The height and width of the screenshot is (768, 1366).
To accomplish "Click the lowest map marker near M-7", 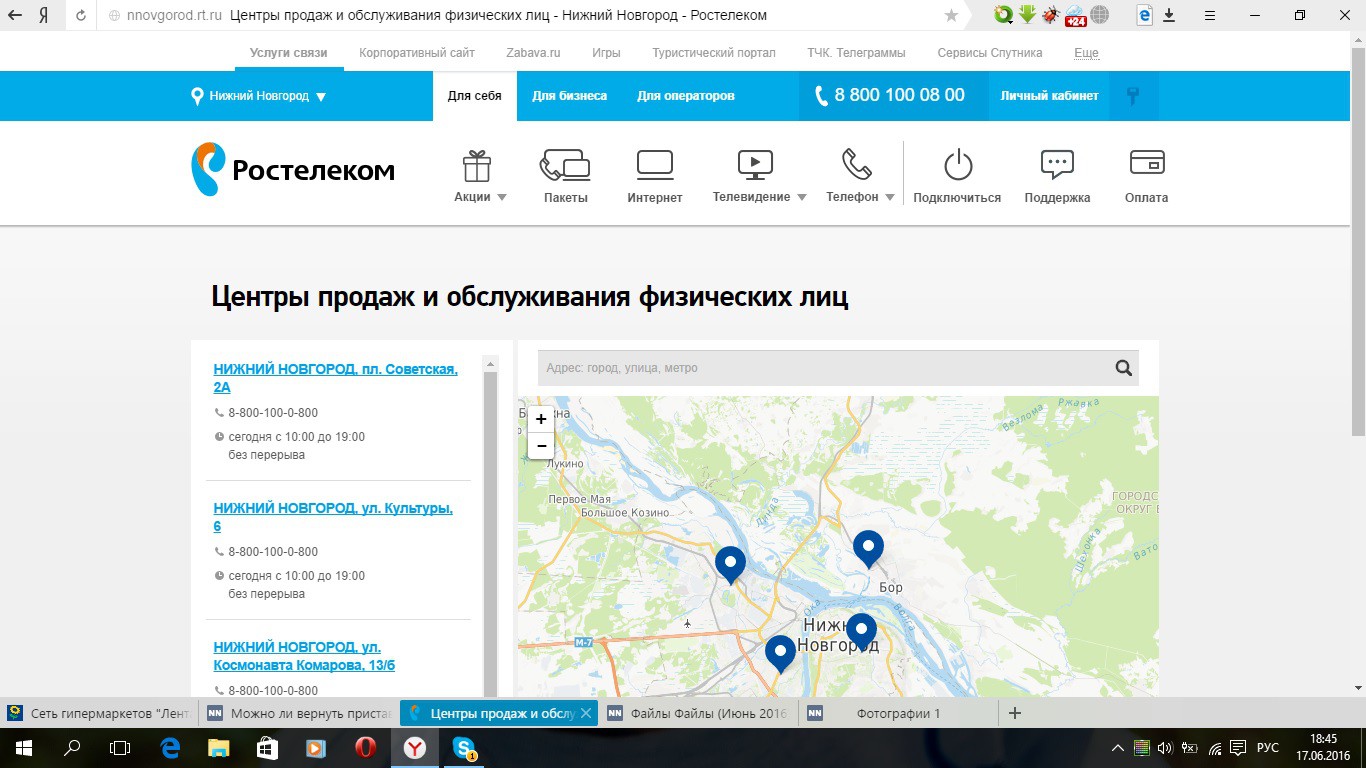I will tap(780, 653).
